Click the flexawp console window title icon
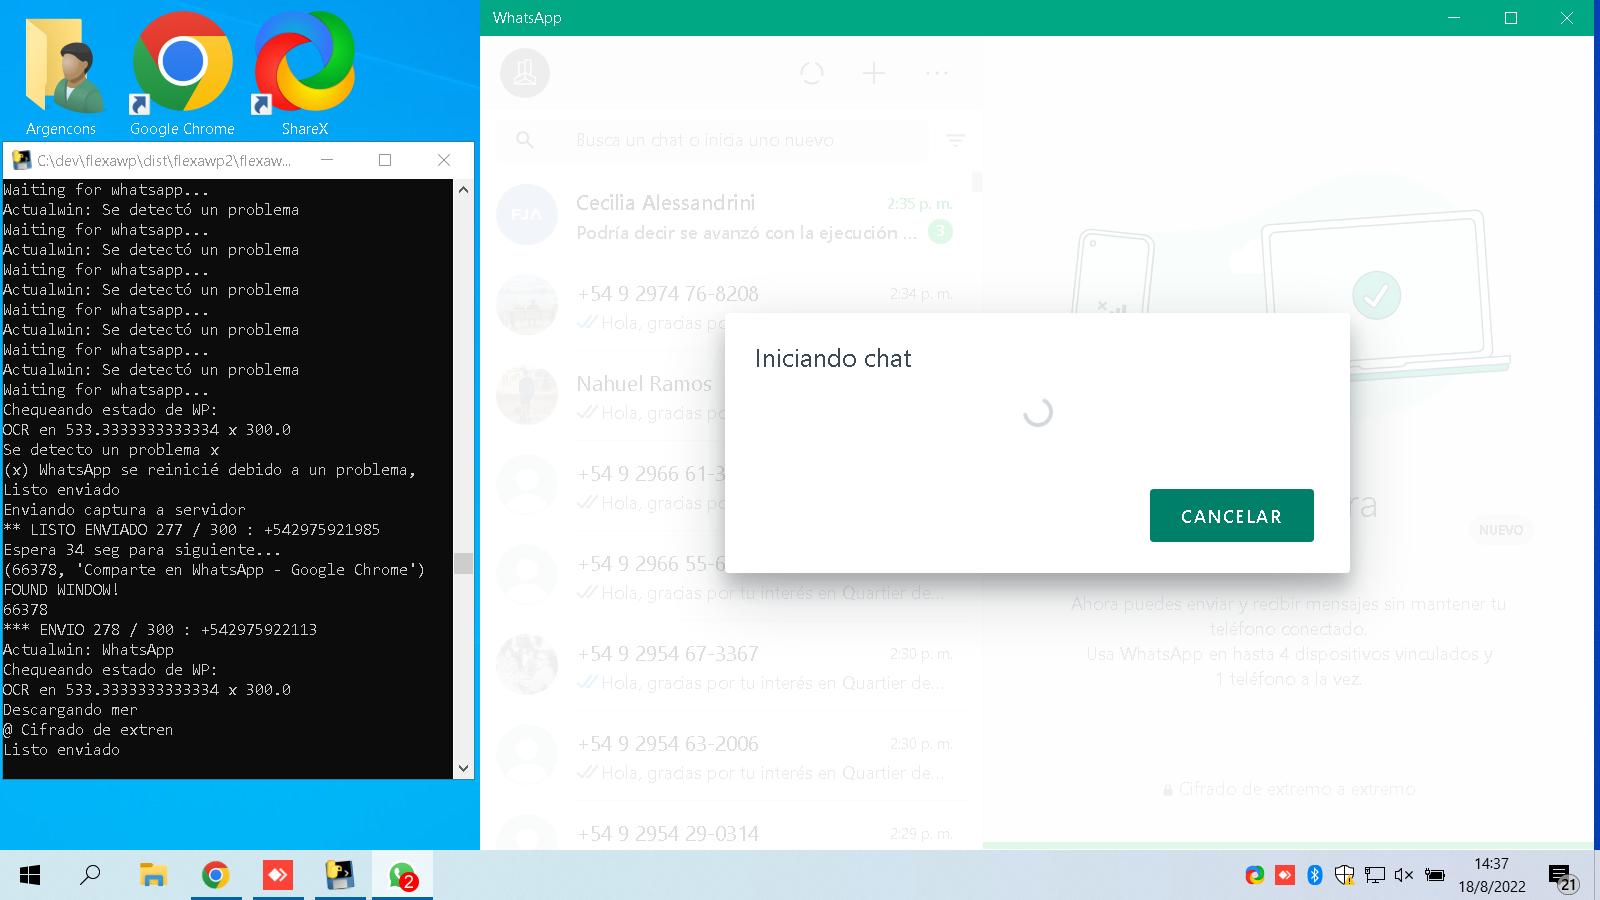The width and height of the screenshot is (1600, 900). click(21, 160)
